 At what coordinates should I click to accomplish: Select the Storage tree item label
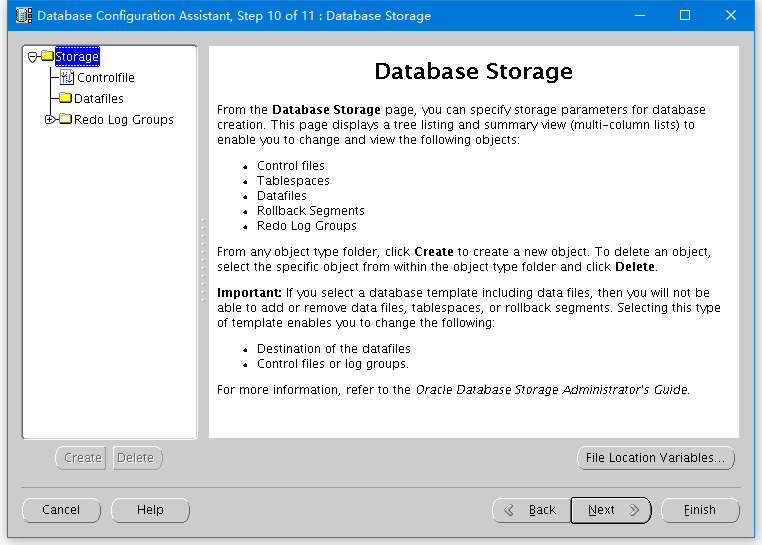[x=77, y=56]
